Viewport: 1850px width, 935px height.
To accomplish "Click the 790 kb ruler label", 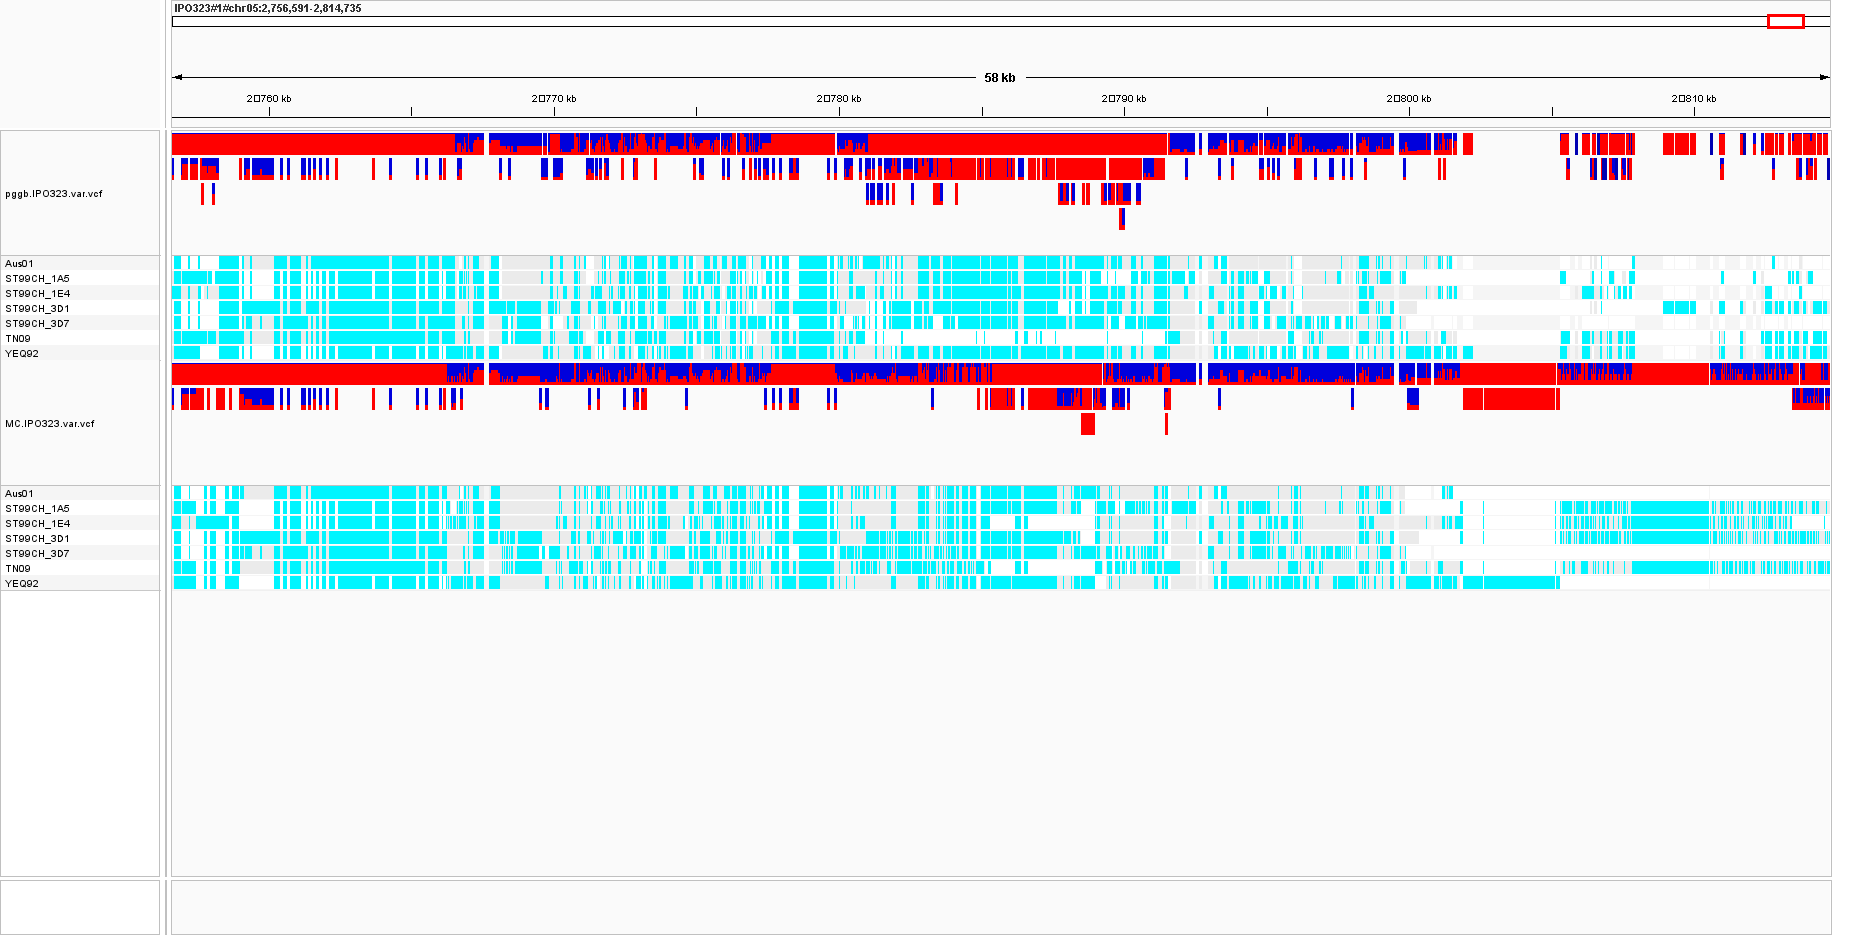I will point(1124,99).
